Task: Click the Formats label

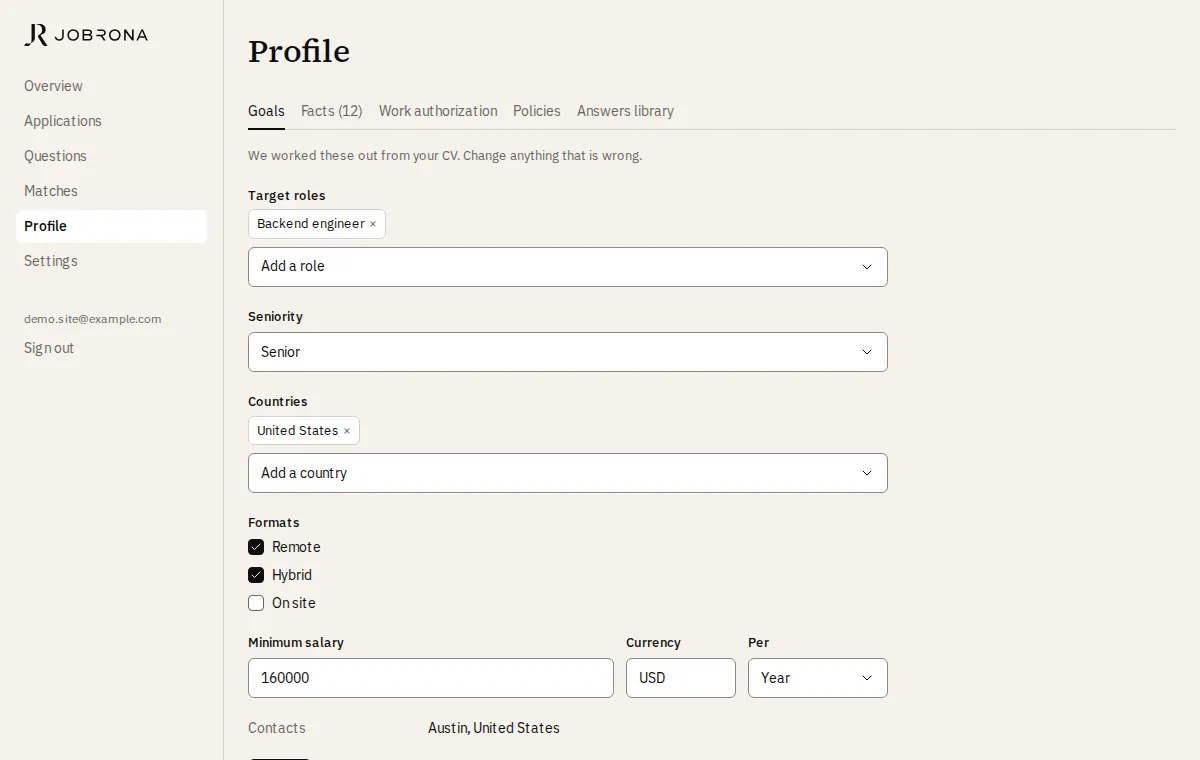Action: [x=274, y=523]
